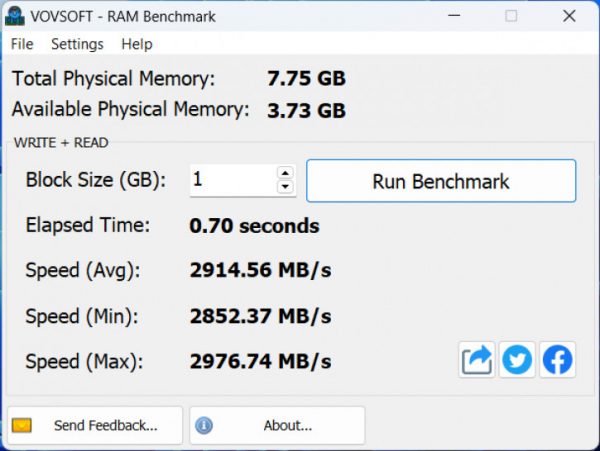Share benchmark results using the share arrow icon
Viewport: 600px width, 451px height.
(x=477, y=360)
